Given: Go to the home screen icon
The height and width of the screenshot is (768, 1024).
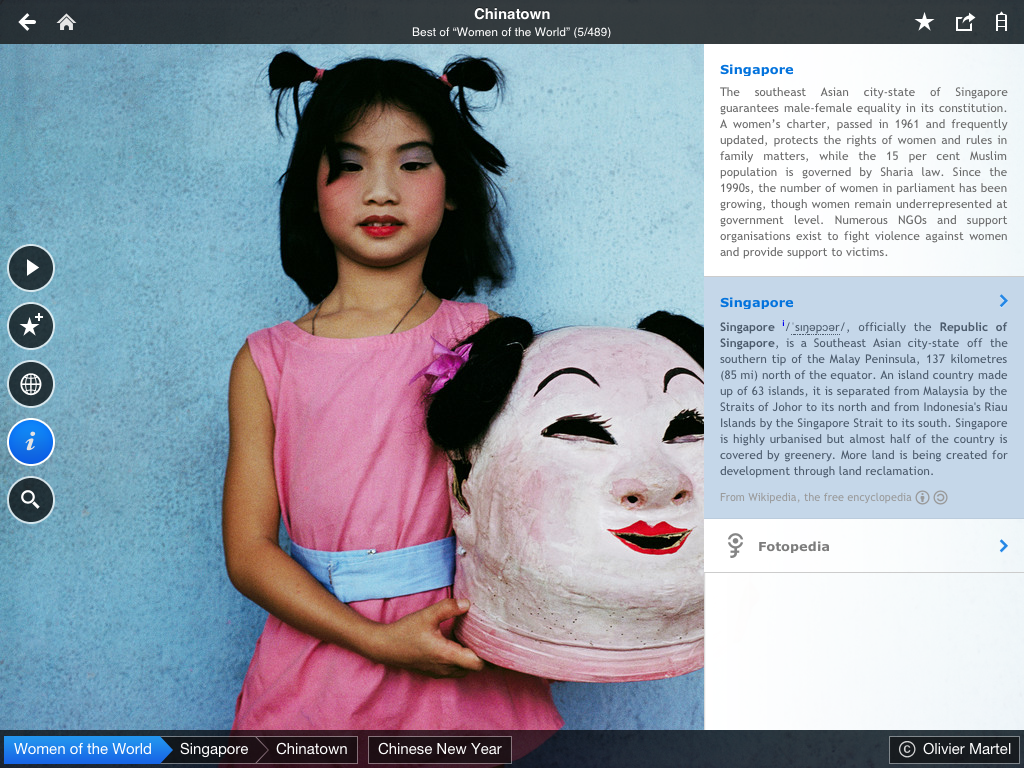Looking at the screenshot, I should point(67,22).
